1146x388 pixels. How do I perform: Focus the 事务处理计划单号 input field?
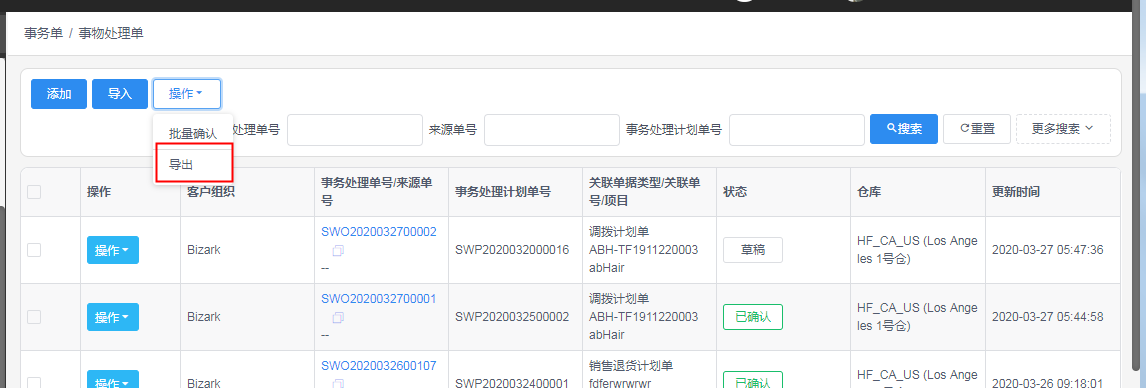[x=797, y=129]
